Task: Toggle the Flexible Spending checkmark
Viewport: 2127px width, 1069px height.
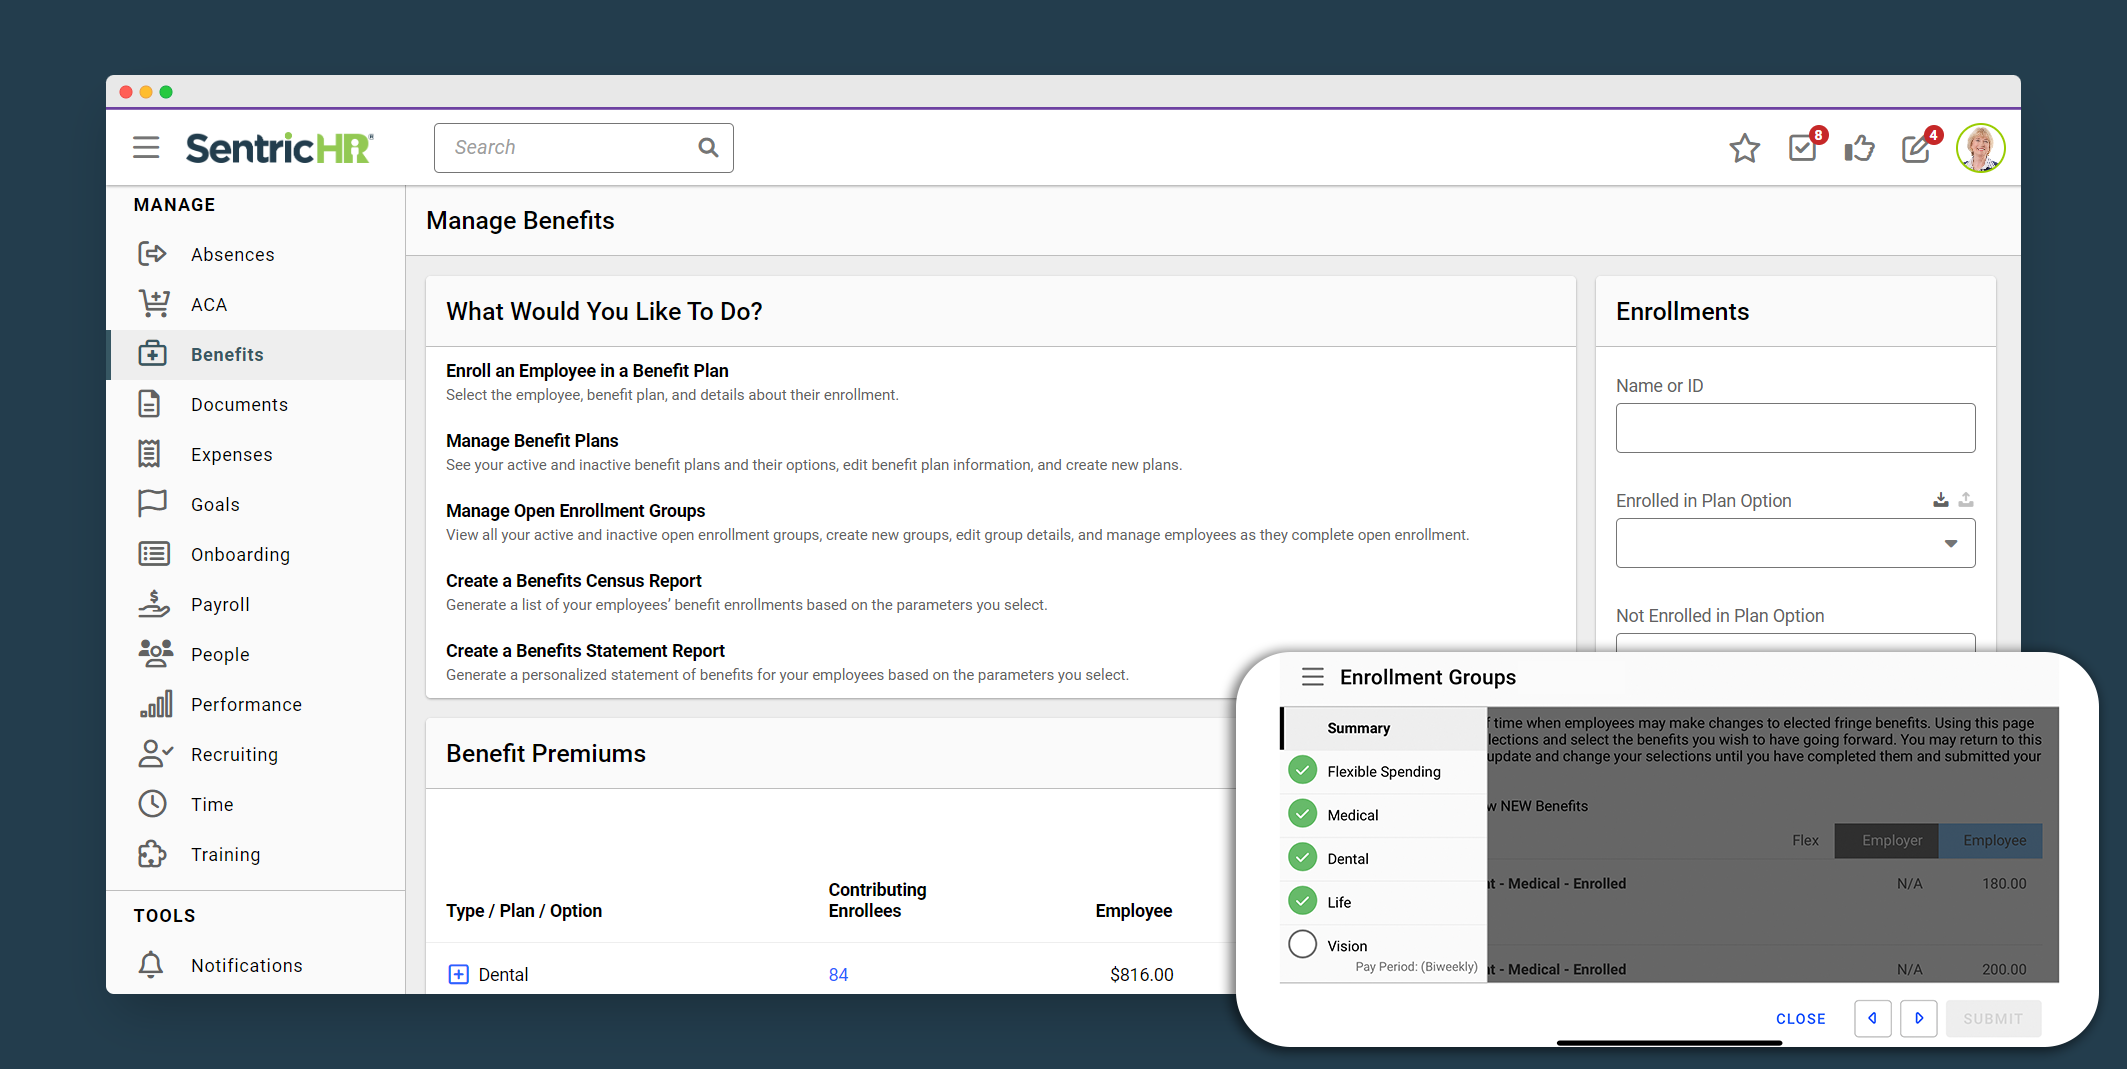Action: [1302, 770]
